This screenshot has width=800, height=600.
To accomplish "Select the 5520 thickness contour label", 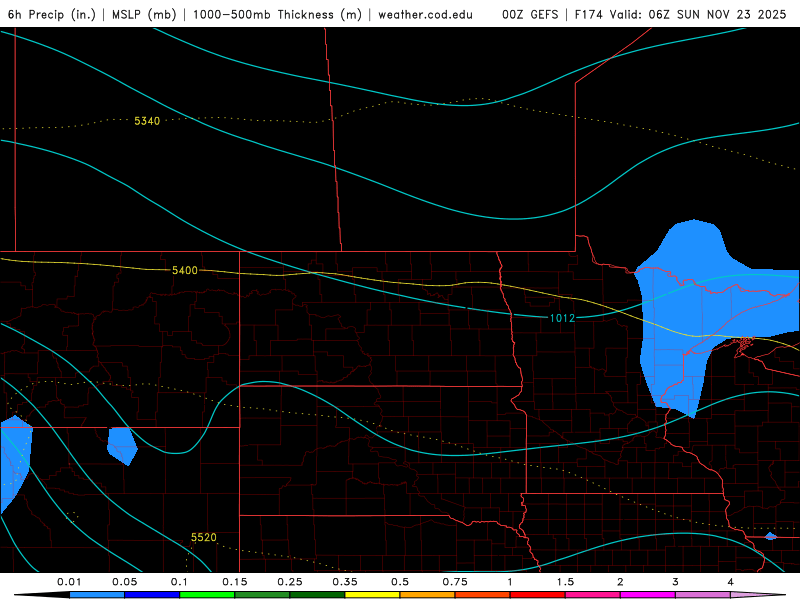I will click(204, 537).
